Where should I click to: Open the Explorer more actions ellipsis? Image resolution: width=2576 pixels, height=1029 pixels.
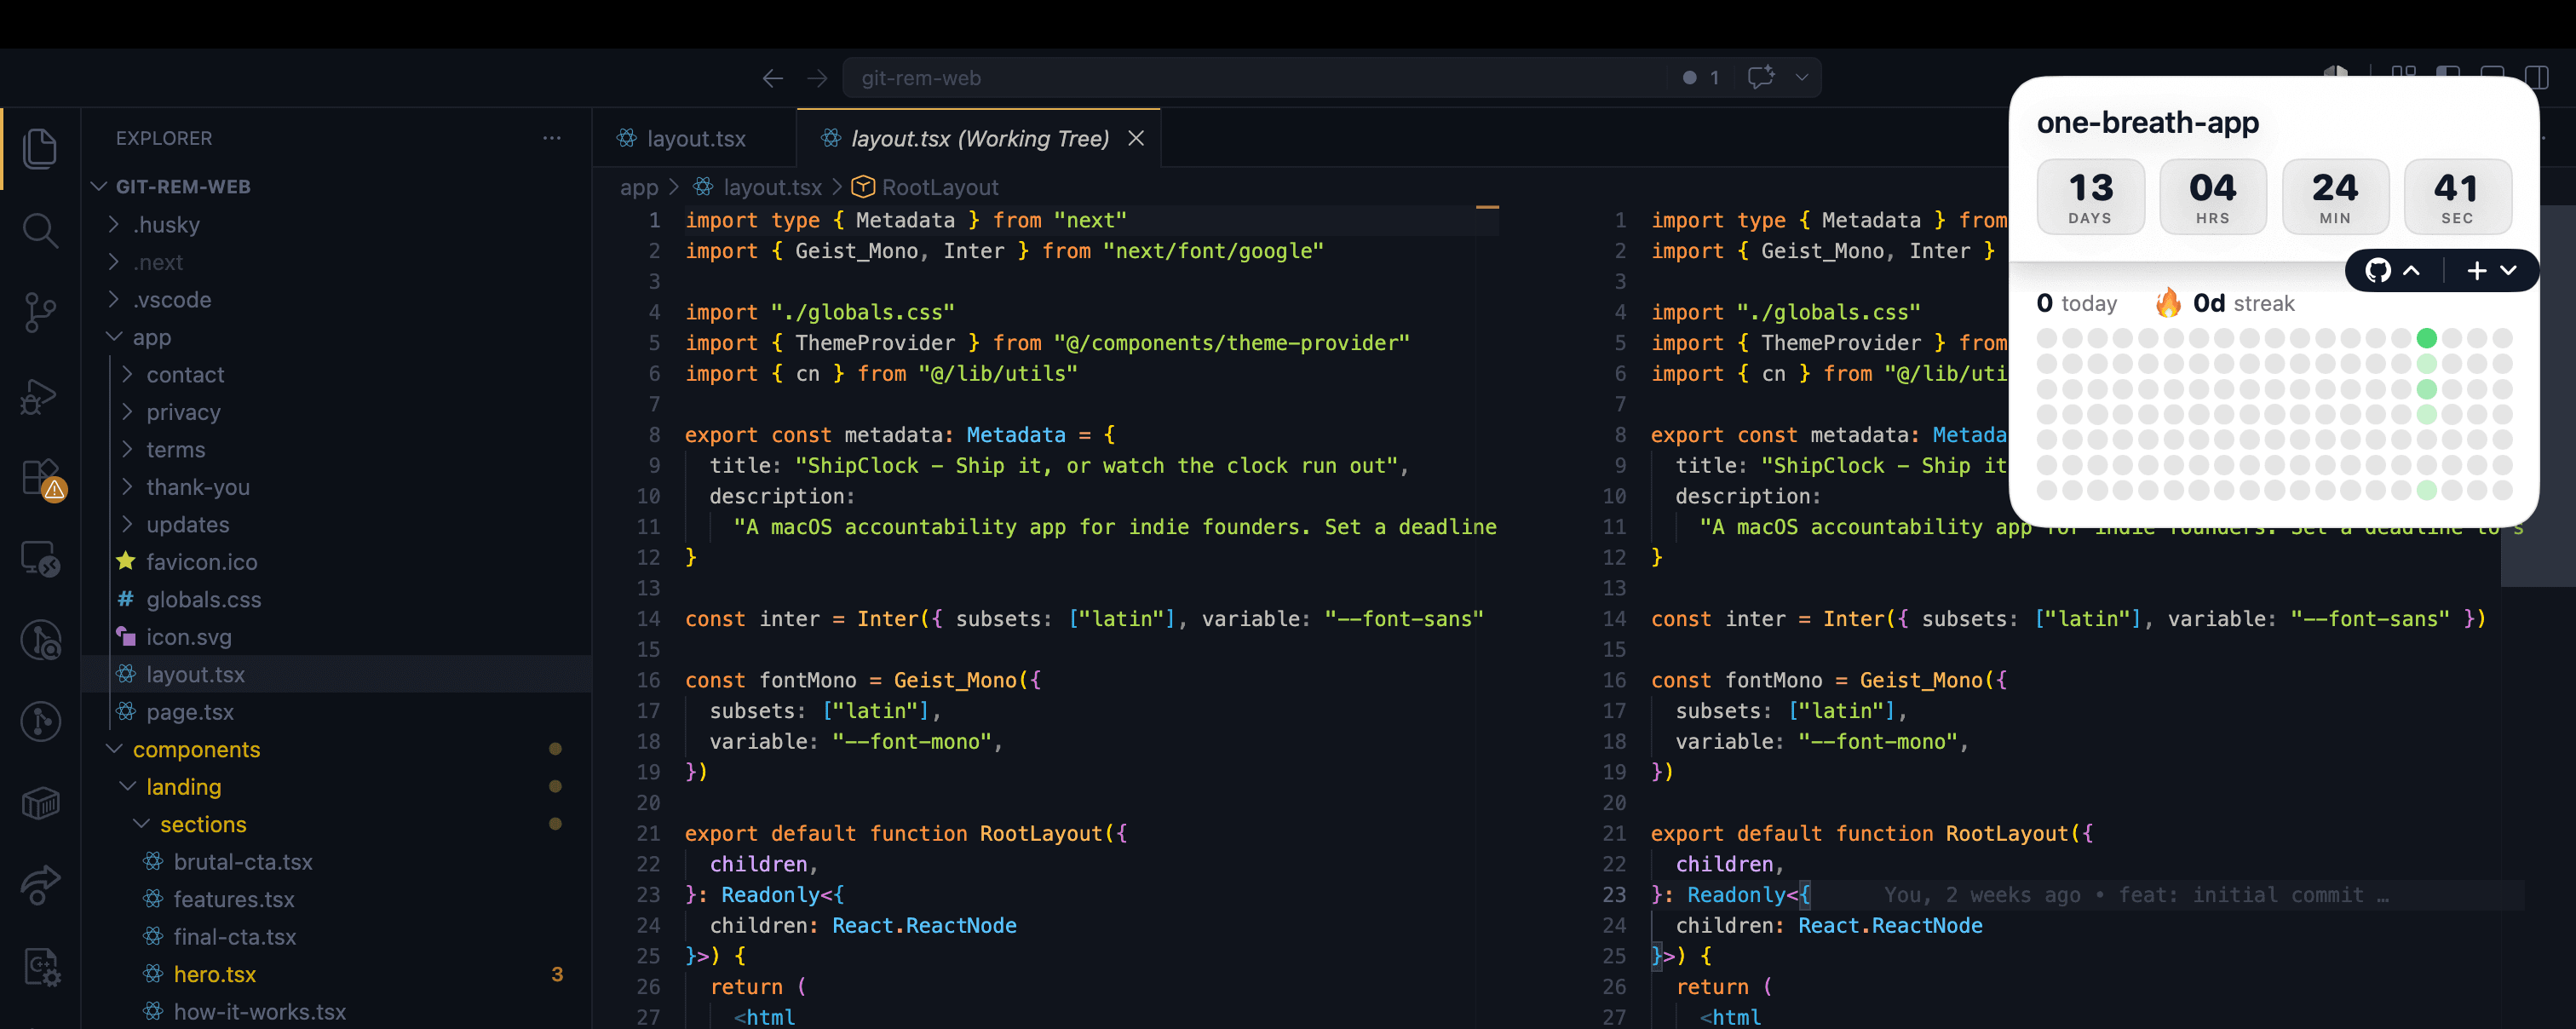pos(551,138)
